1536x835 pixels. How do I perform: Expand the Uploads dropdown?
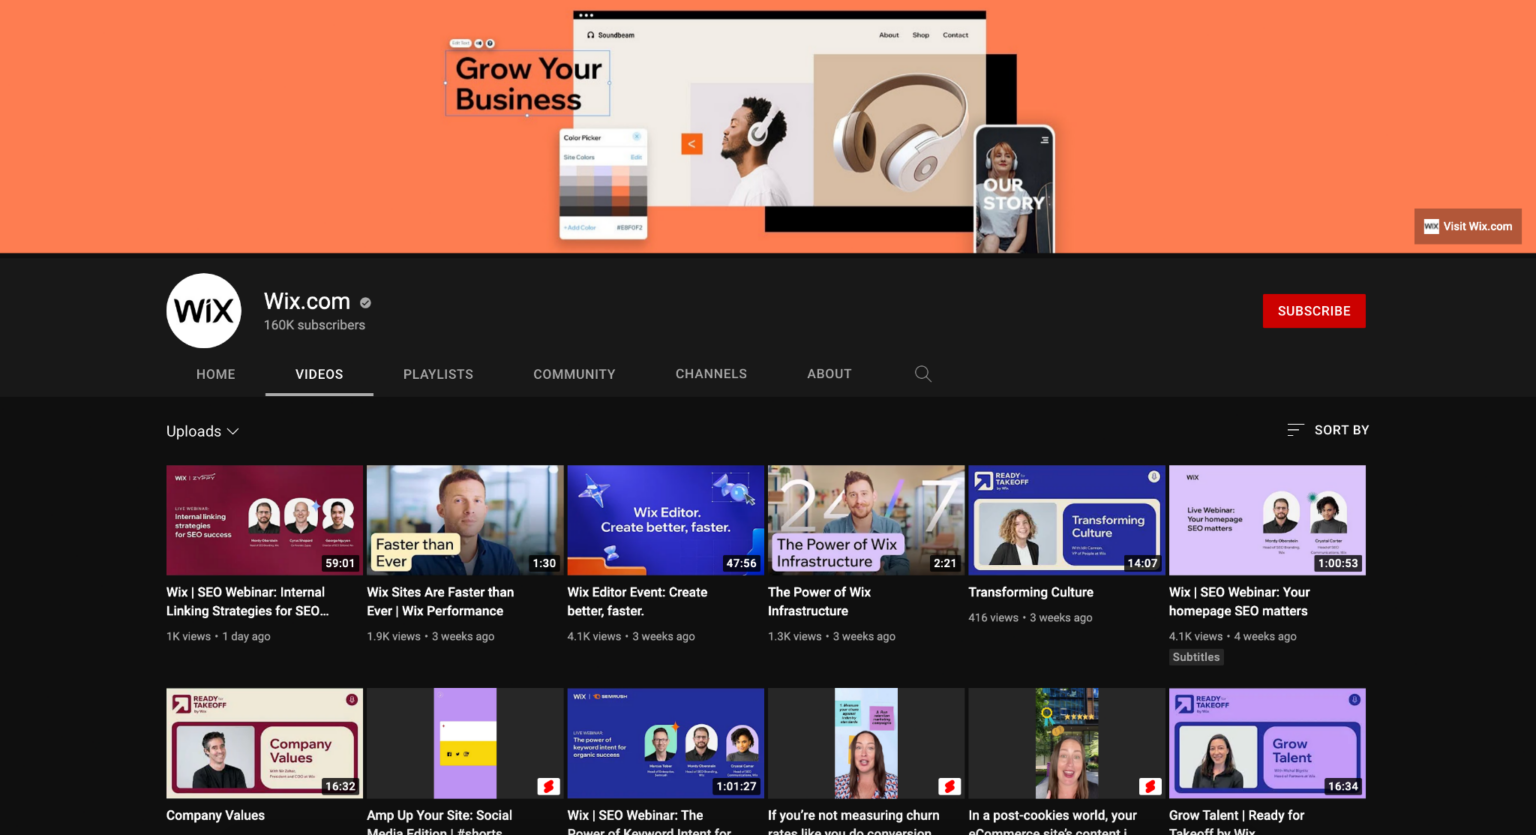[x=203, y=431]
